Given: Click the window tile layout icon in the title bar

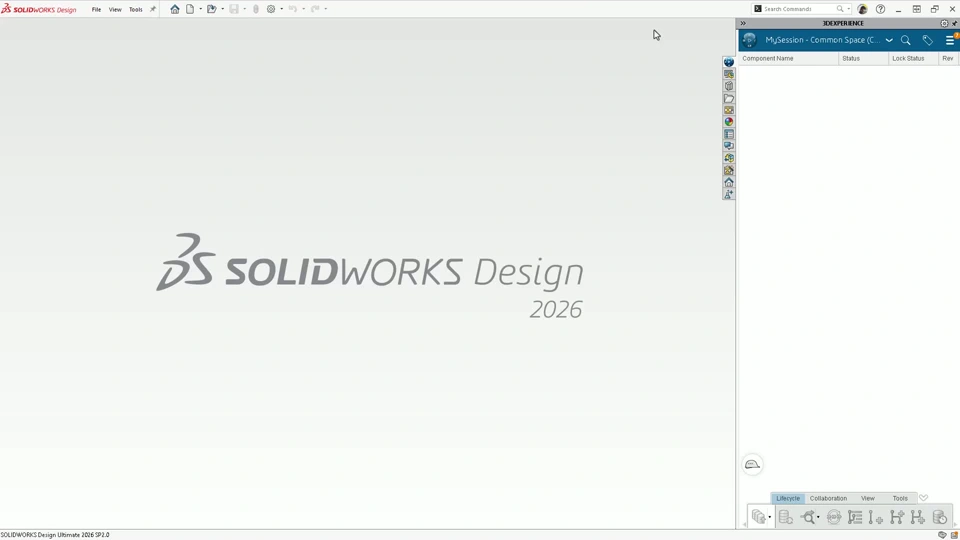Looking at the screenshot, I should click(917, 9).
